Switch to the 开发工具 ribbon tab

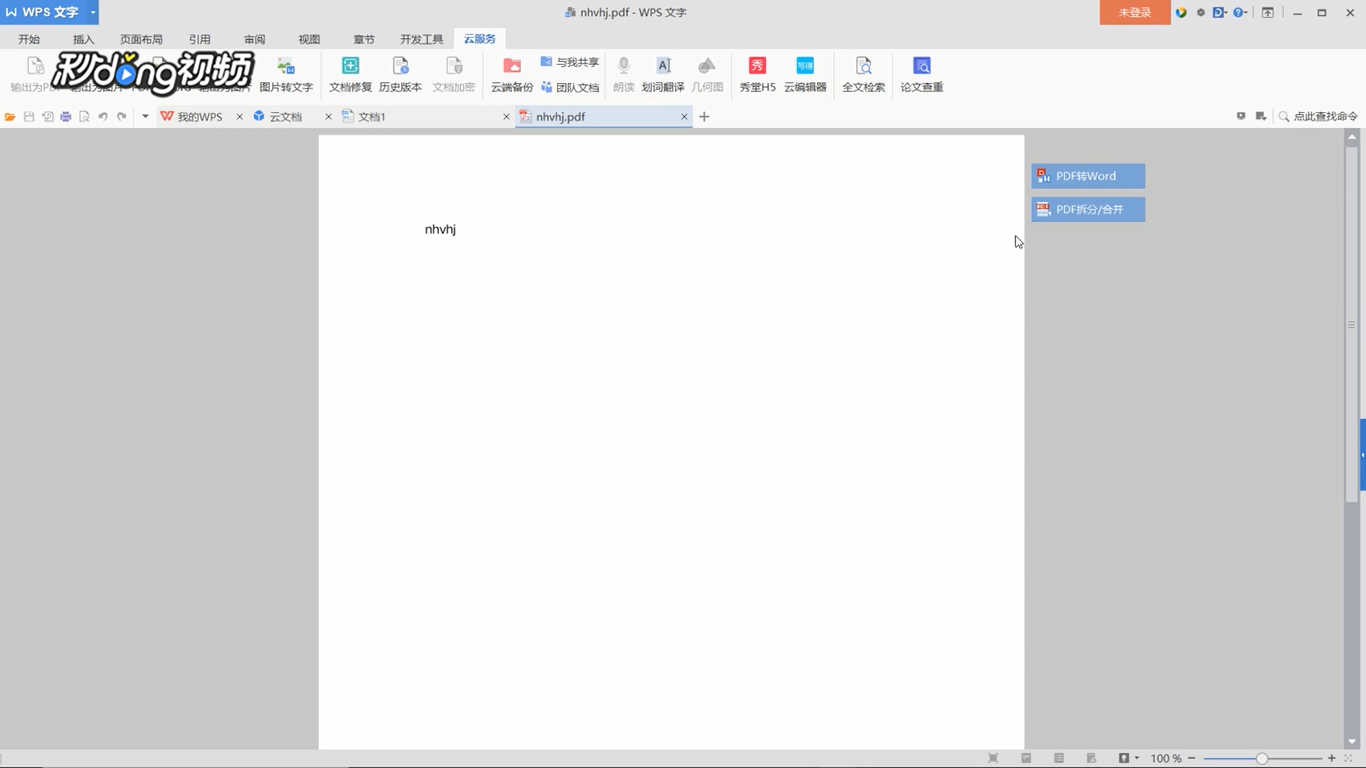421,39
